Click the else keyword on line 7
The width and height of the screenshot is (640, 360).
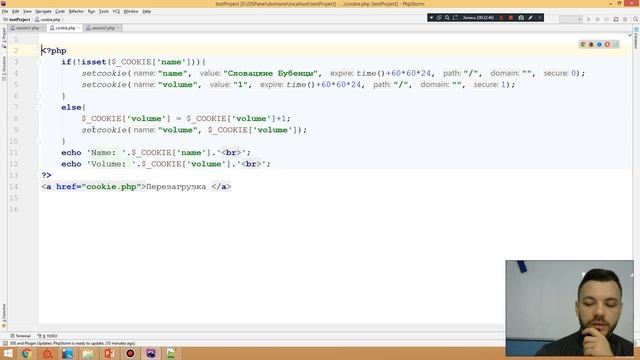pyautogui.click(x=71, y=107)
